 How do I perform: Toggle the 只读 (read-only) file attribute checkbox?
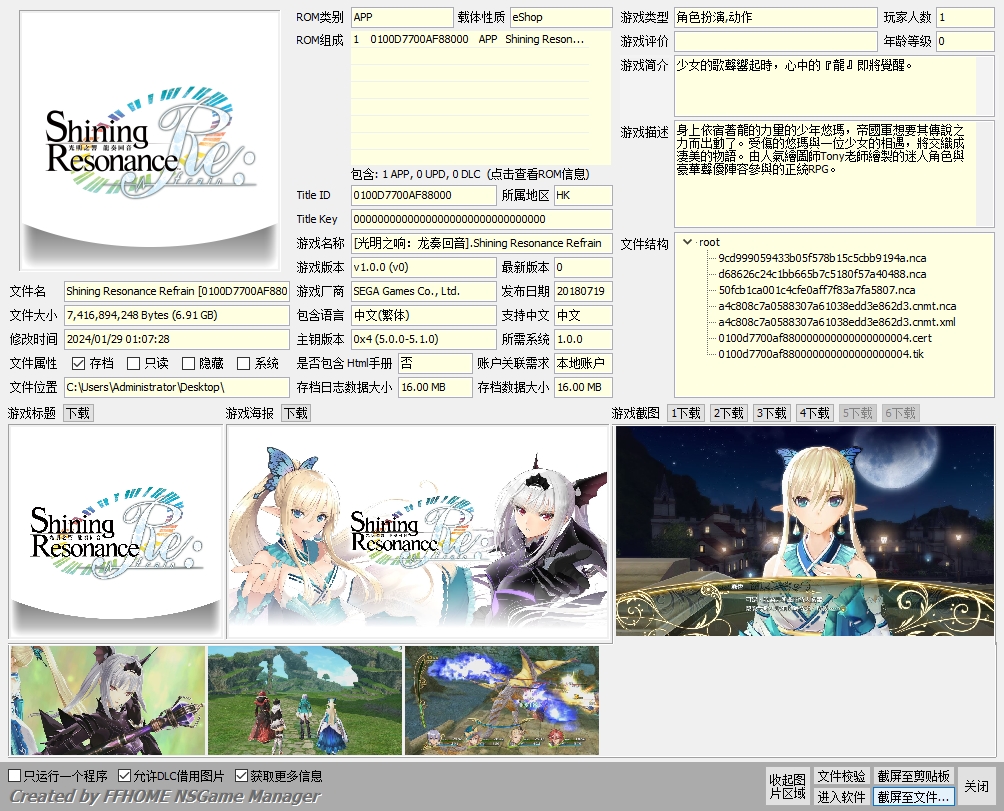(135, 363)
